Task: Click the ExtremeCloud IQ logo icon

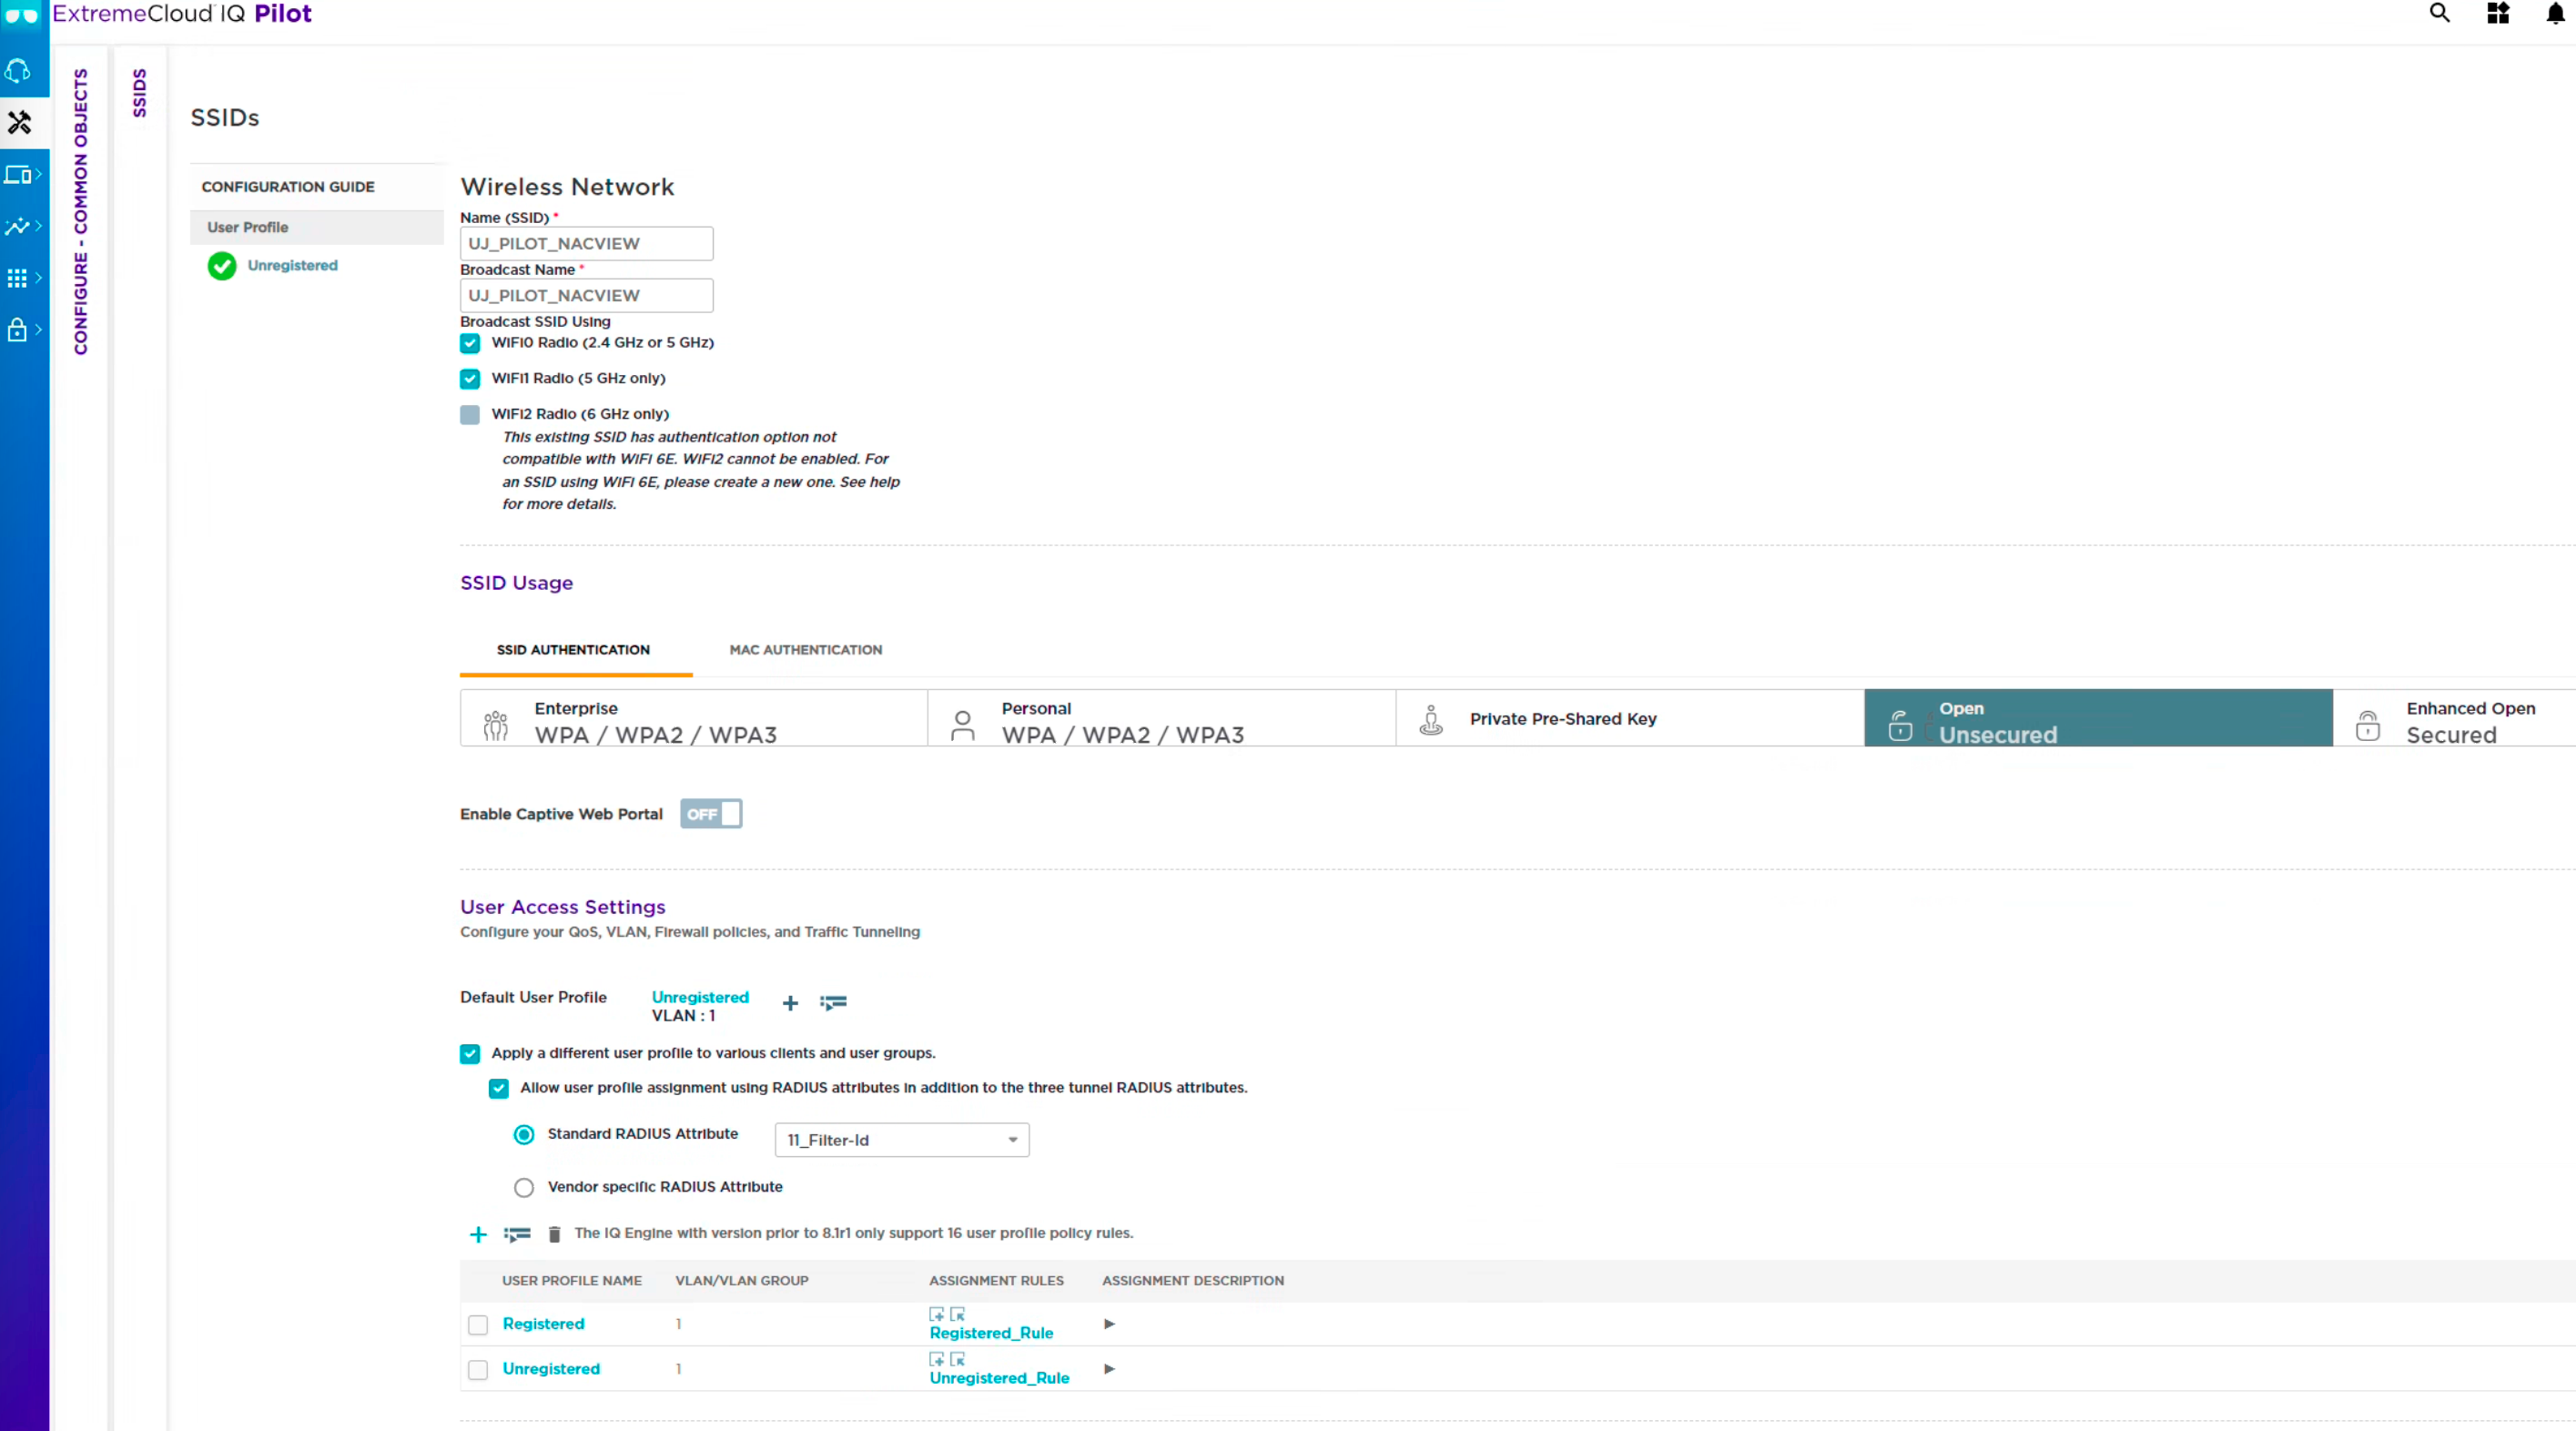Action: 21,14
